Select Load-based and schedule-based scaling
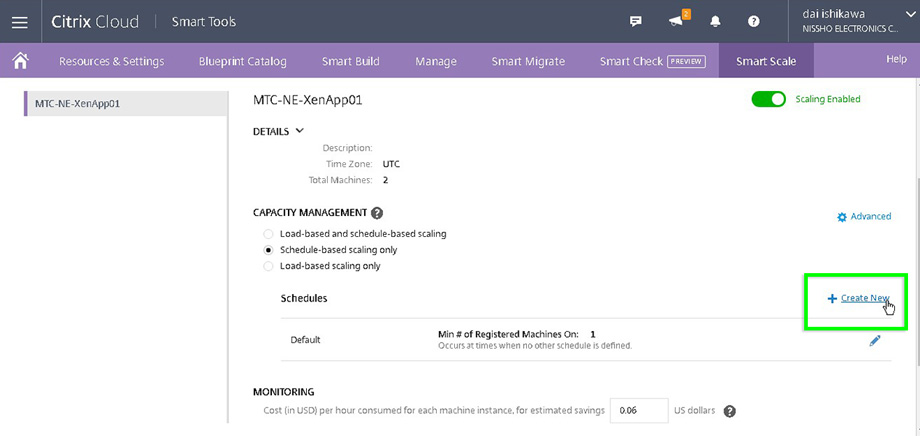 (x=268, y=234)
